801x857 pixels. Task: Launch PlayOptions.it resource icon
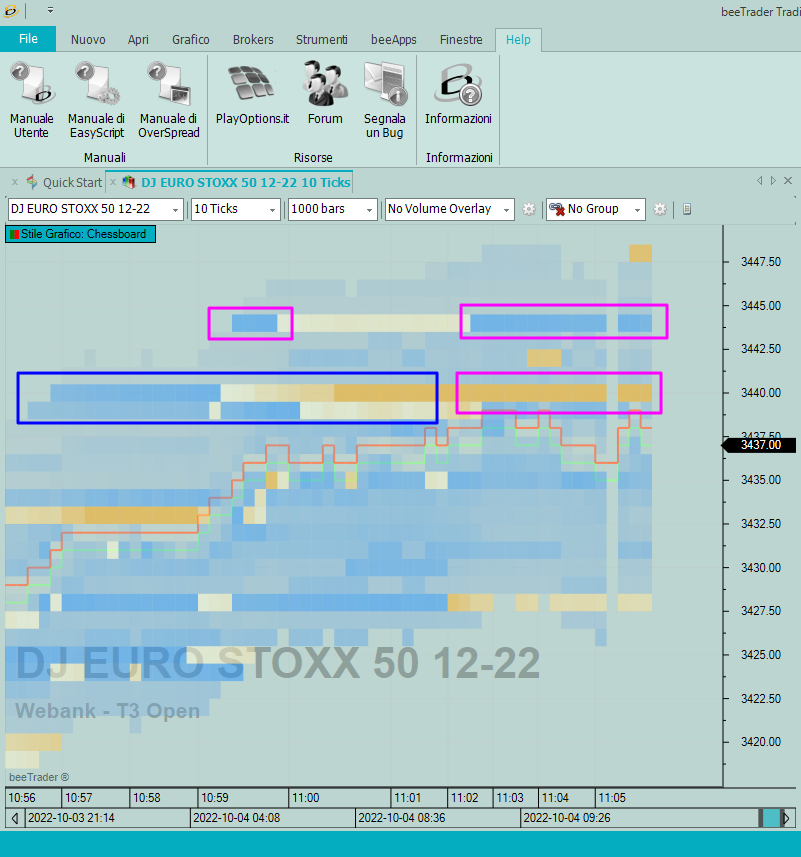[x=252, y=93]
